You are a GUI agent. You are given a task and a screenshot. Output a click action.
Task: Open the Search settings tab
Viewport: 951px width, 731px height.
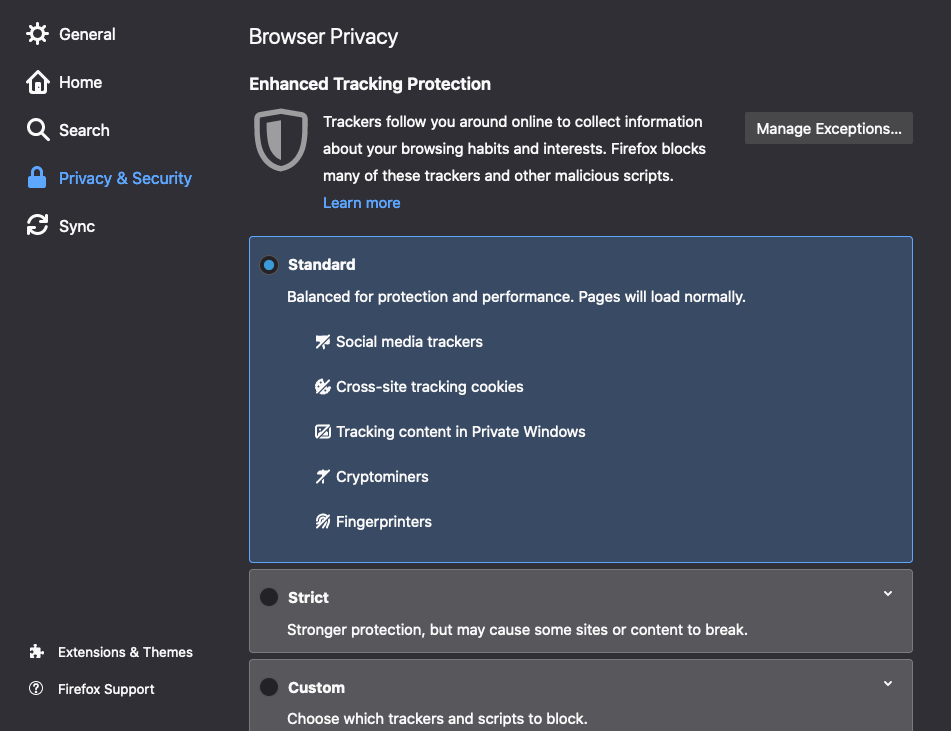(x=84, y=130)
